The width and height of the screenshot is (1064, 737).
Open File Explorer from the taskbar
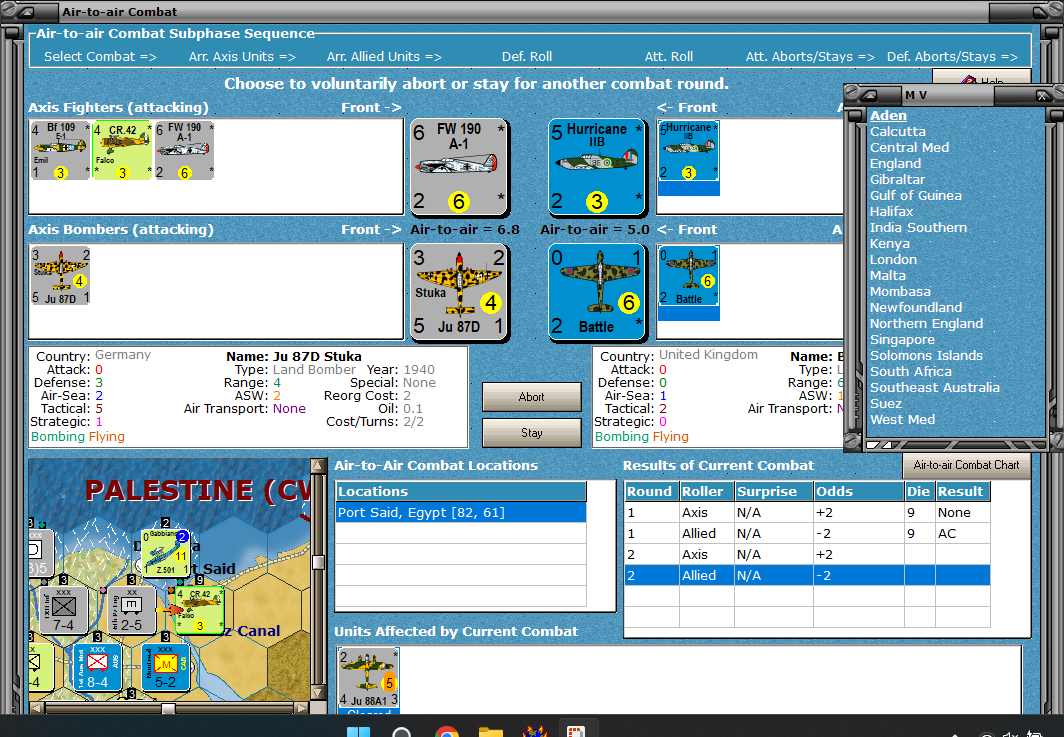click(x=491, y=730)
